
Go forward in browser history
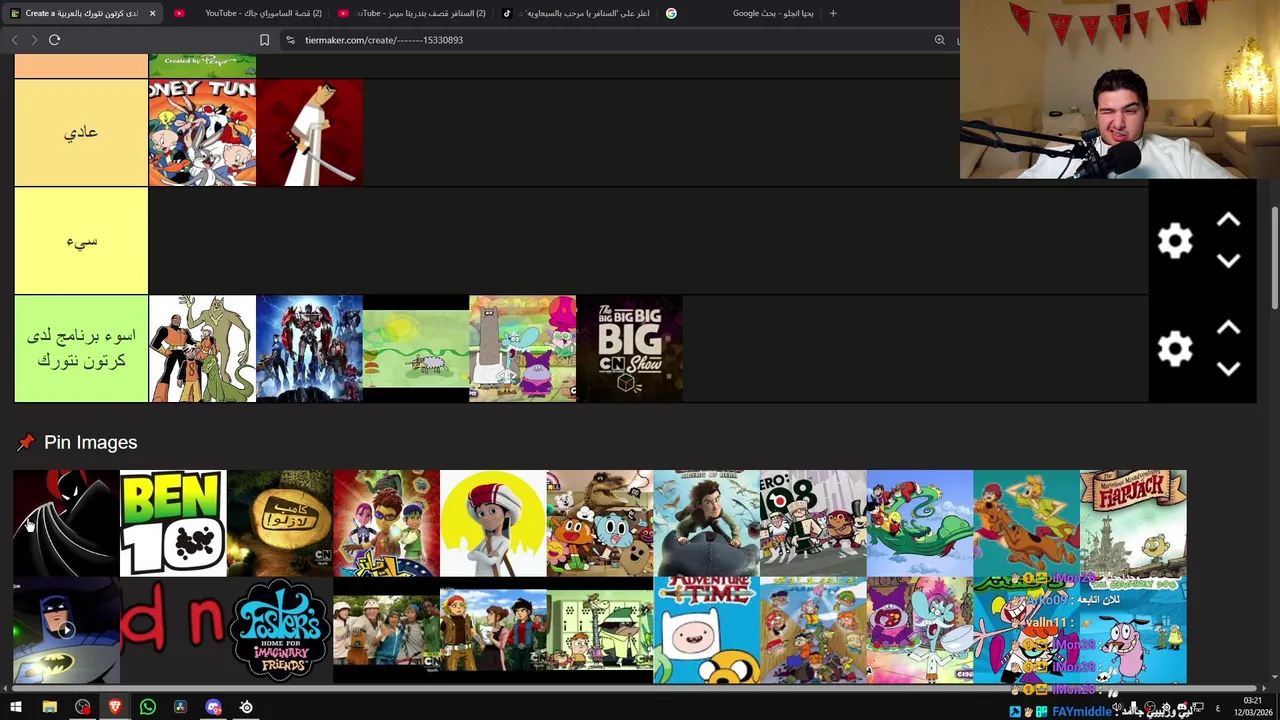pos(34,40)
